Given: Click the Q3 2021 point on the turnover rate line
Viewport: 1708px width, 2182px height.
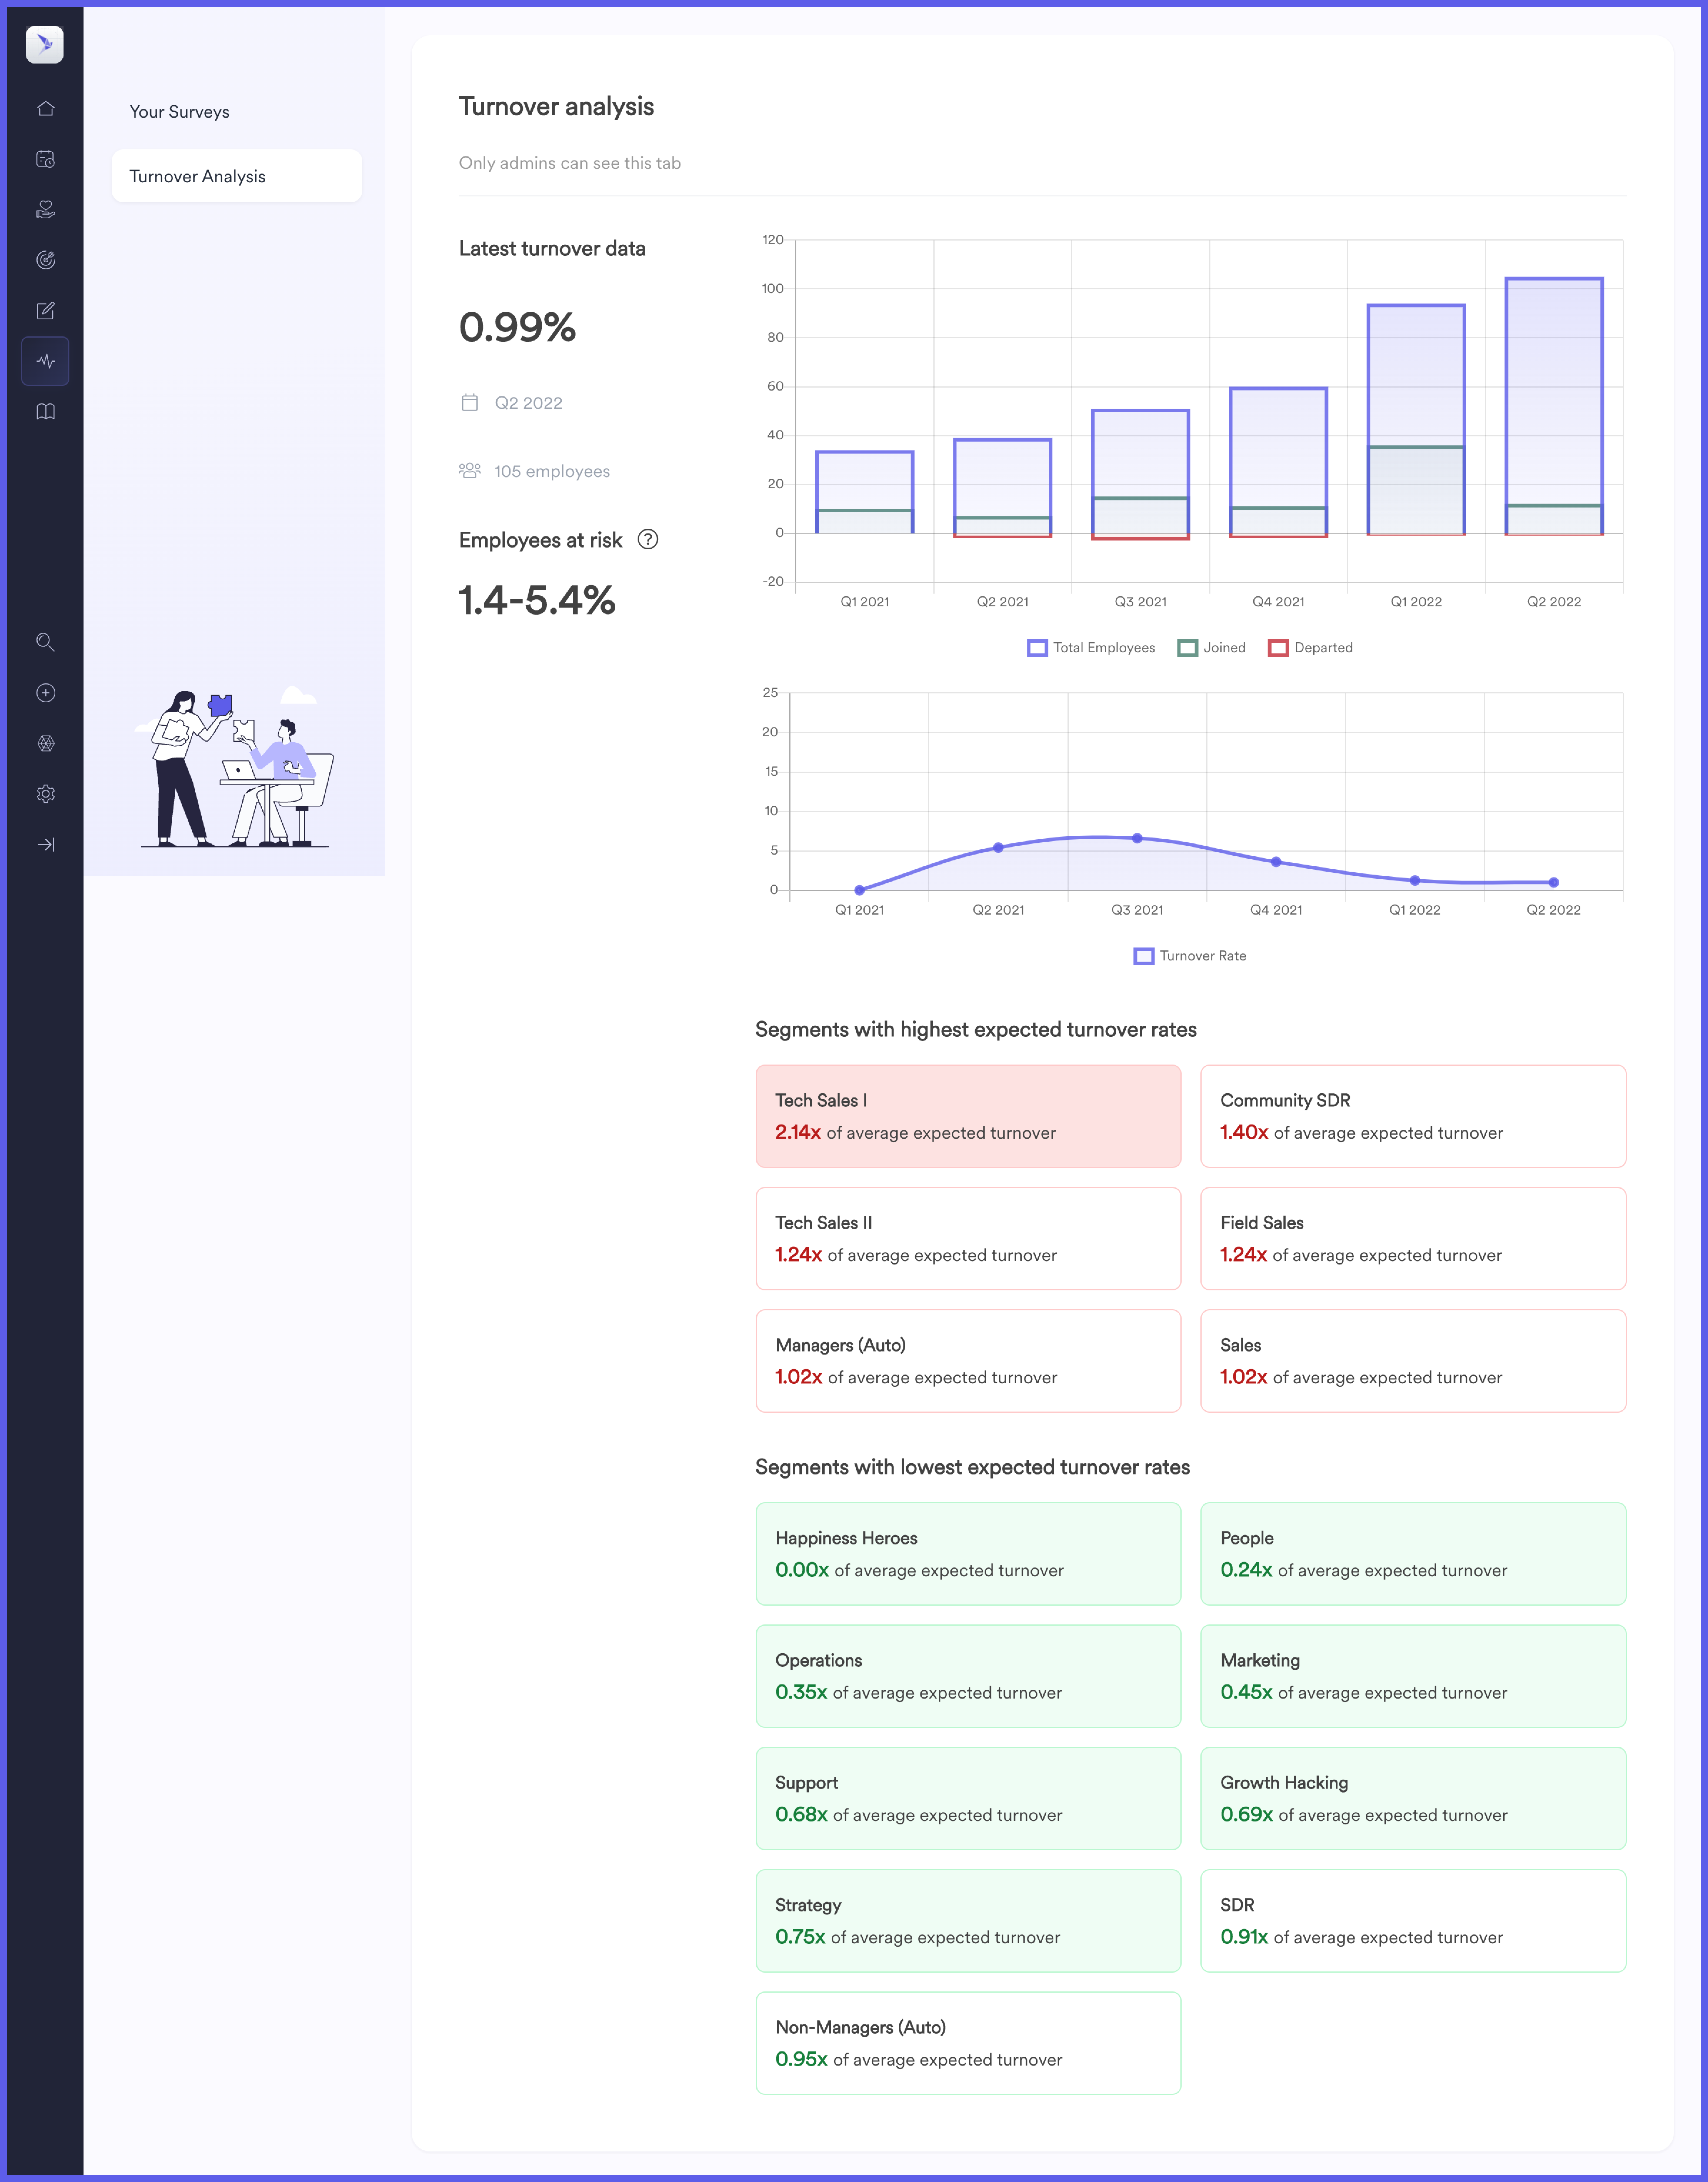Looking at the screenshot, I should point(1137,838).
